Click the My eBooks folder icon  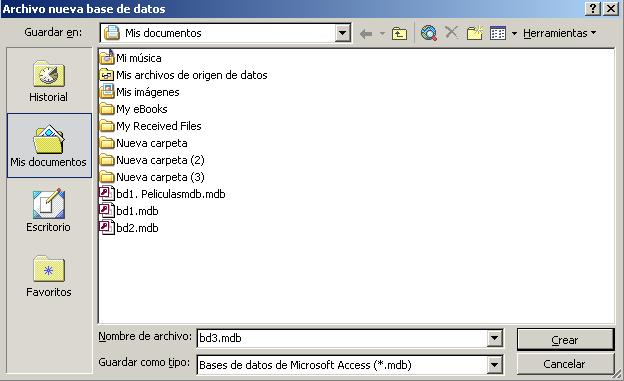(x=107, y=109)
